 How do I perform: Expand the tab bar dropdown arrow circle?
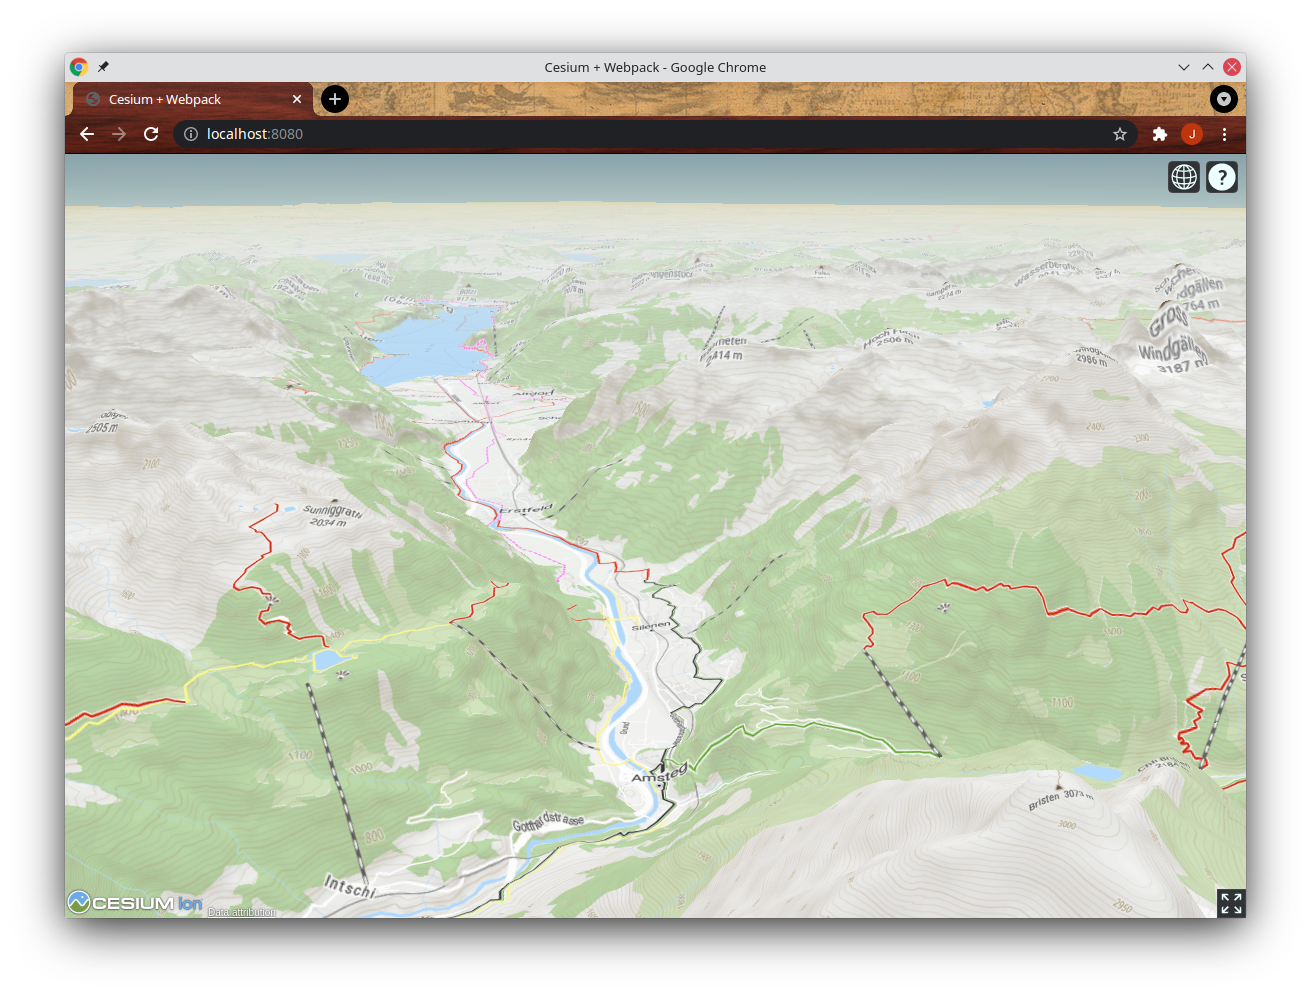1224,99
